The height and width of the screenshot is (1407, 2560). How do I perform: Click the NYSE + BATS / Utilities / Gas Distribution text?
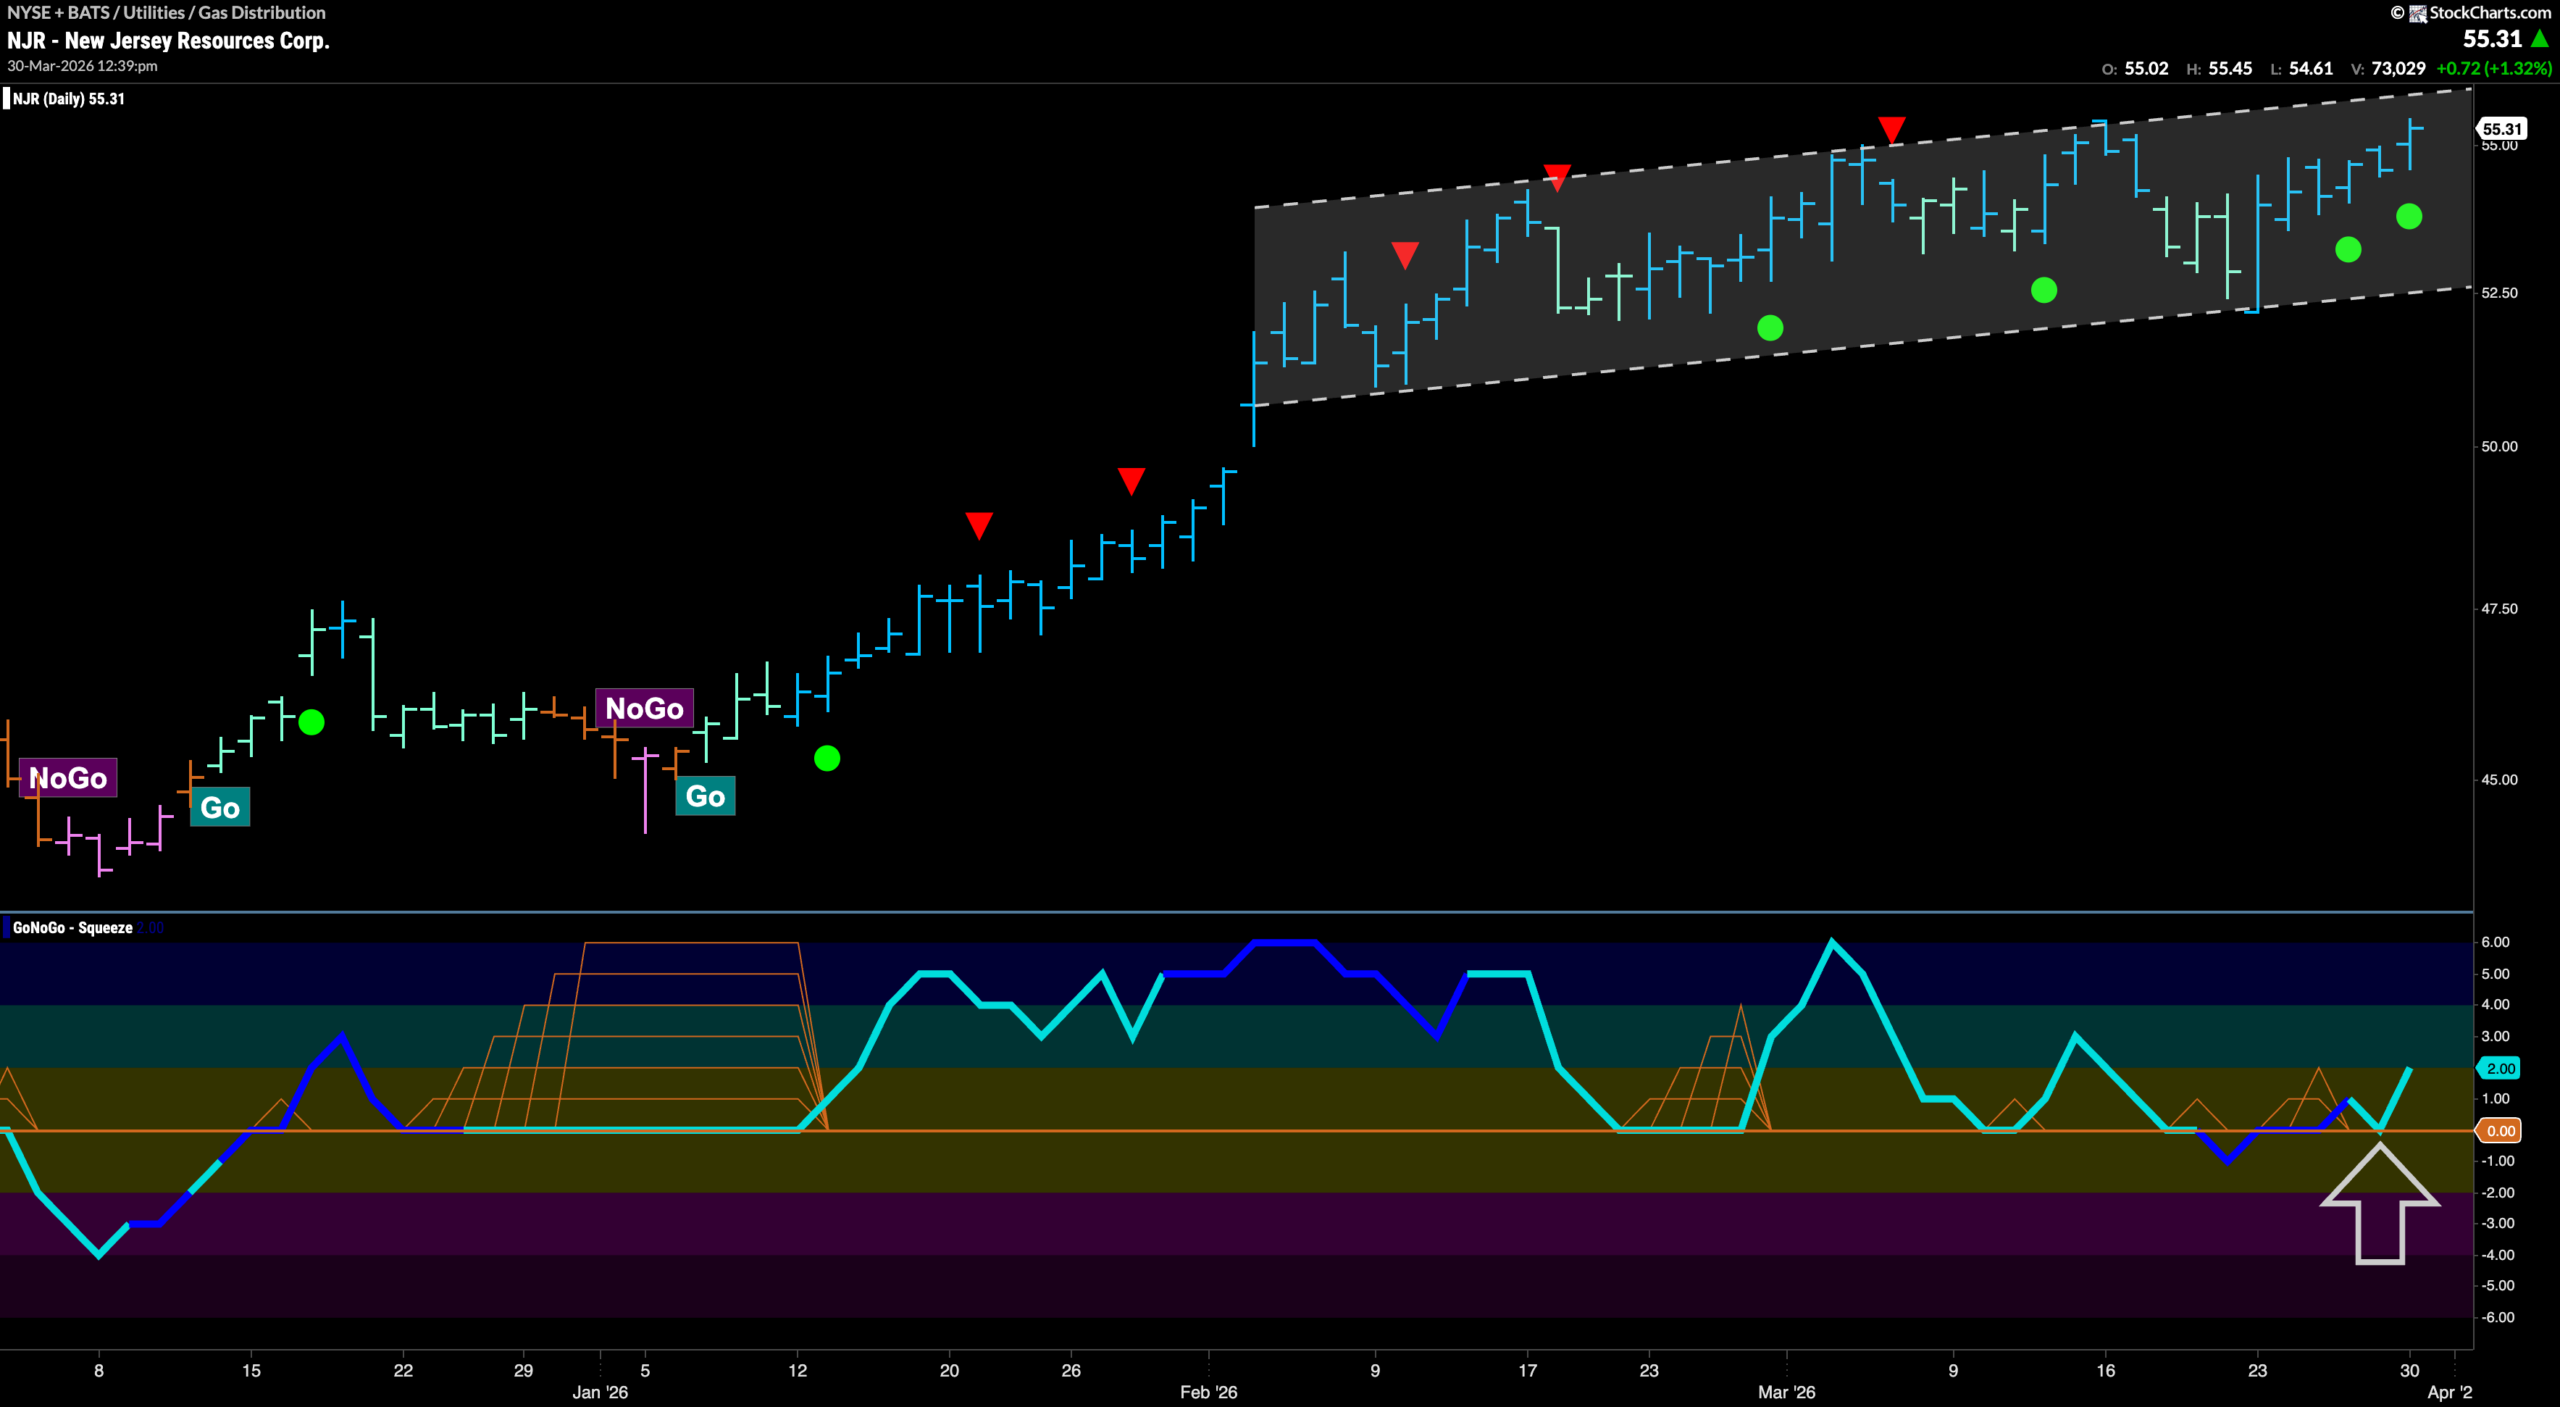[166, 13]
